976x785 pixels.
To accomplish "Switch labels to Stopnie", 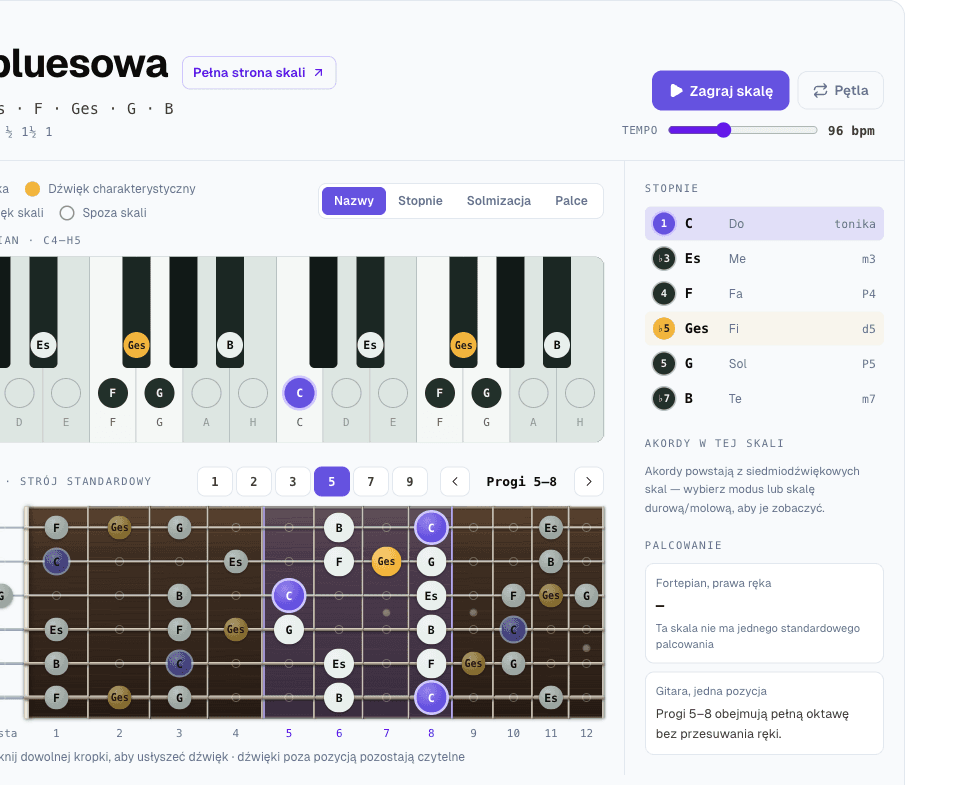I will click(x=420, y=200).
